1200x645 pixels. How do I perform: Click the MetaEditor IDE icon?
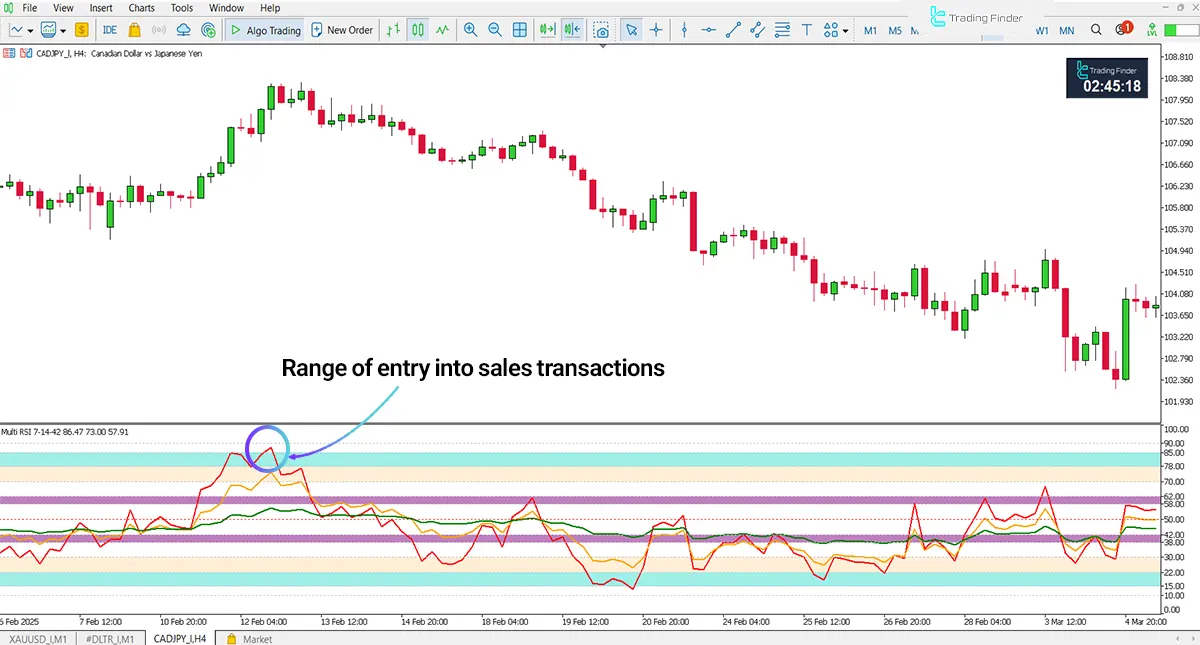[x=110, y=29]
